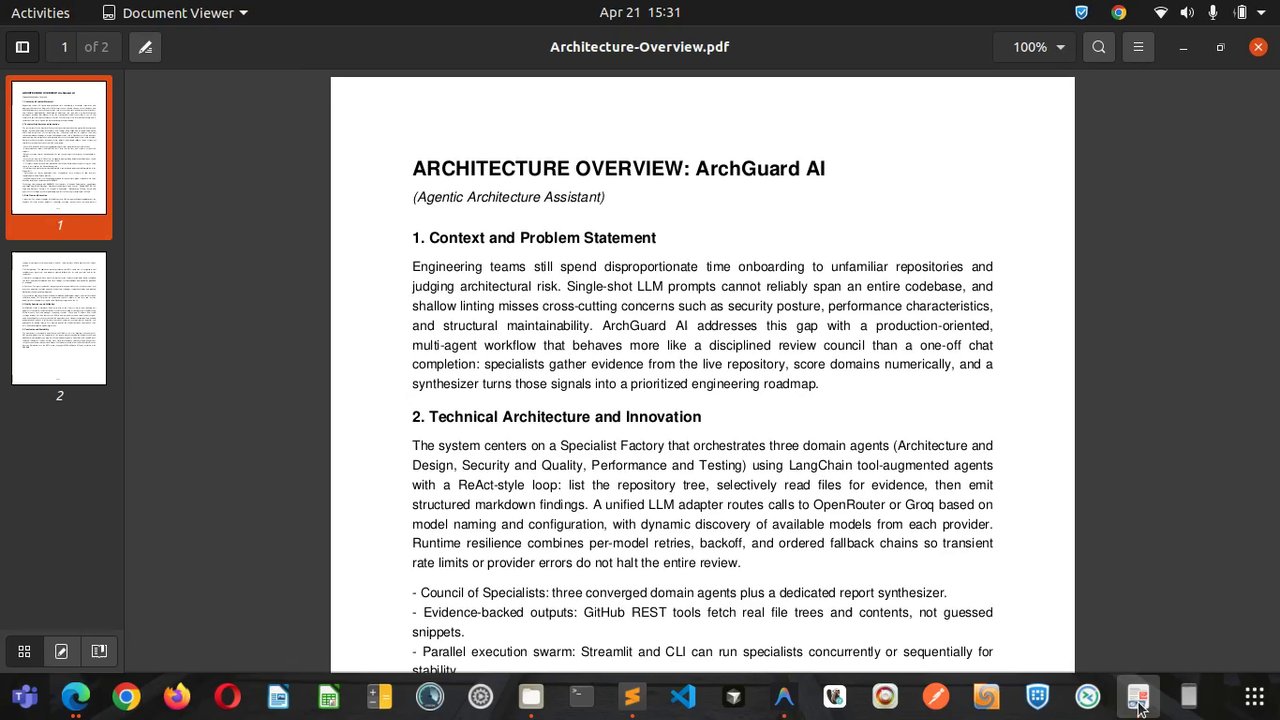Open the Files manager dock icon

click(531, 696)
